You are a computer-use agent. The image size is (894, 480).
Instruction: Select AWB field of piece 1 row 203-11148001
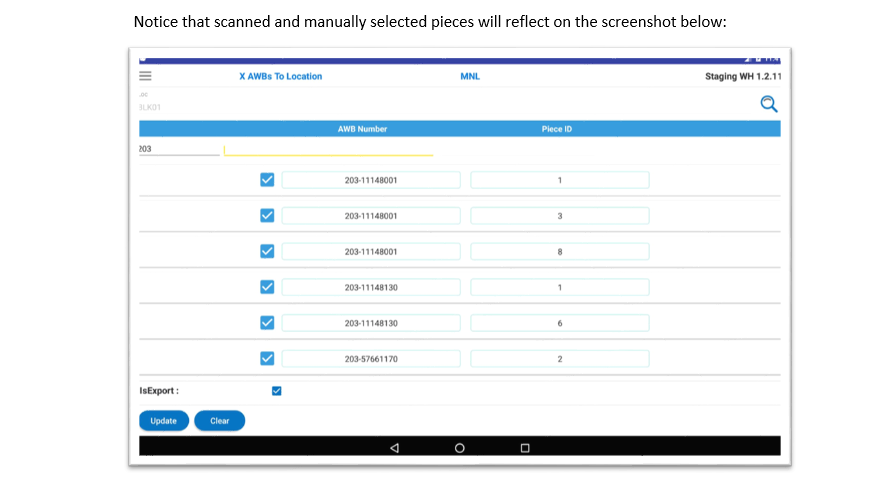(x=371, y=180)
